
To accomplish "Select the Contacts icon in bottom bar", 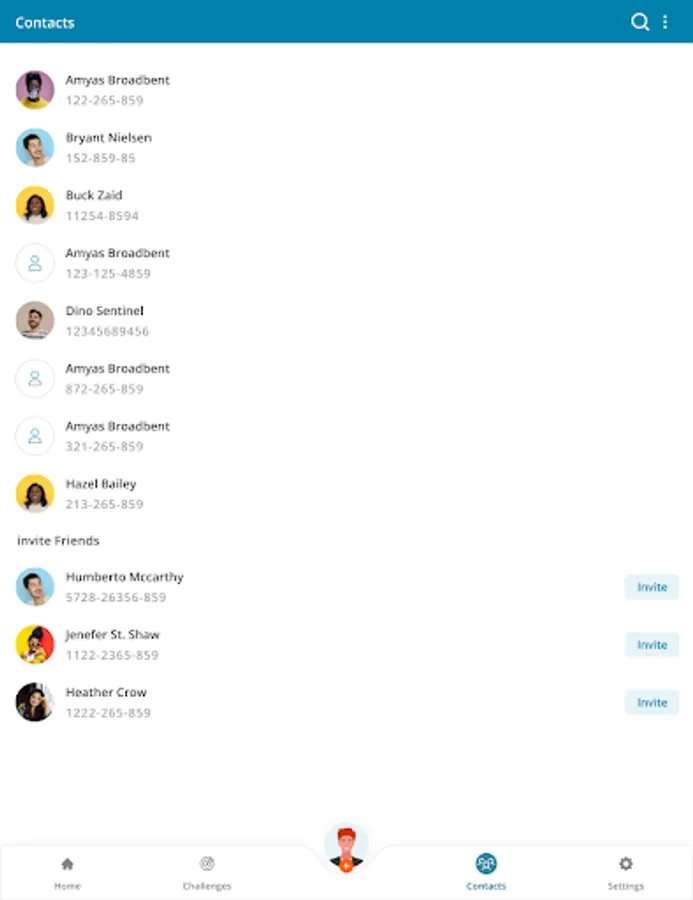I will point(486,863).
